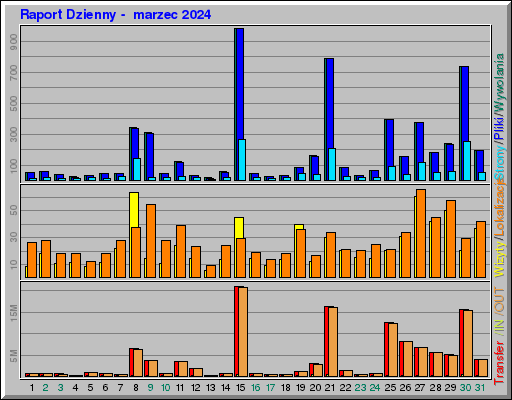The height and width of the screenshot is (400, 512).
Task: Click the 'Pliki' legend label
Action: 499,128
